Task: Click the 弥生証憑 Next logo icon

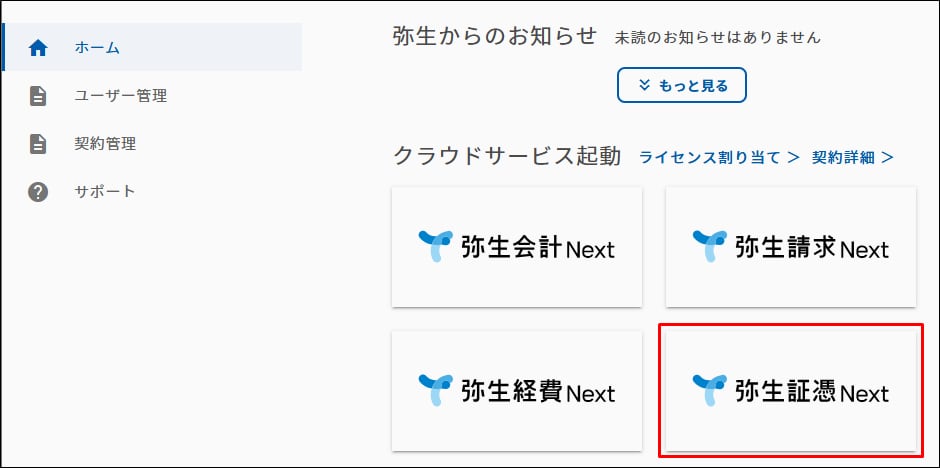Action: point(710,390)
